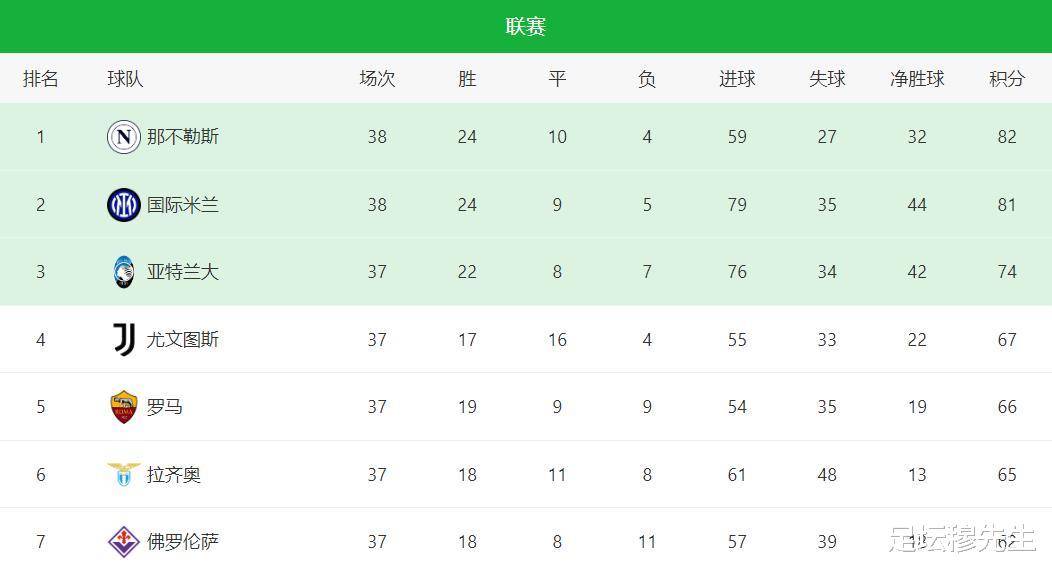This screenshot has width=1052, height=573.
Task: Click the Juventus club logo icon
Action: pos(124,340)
